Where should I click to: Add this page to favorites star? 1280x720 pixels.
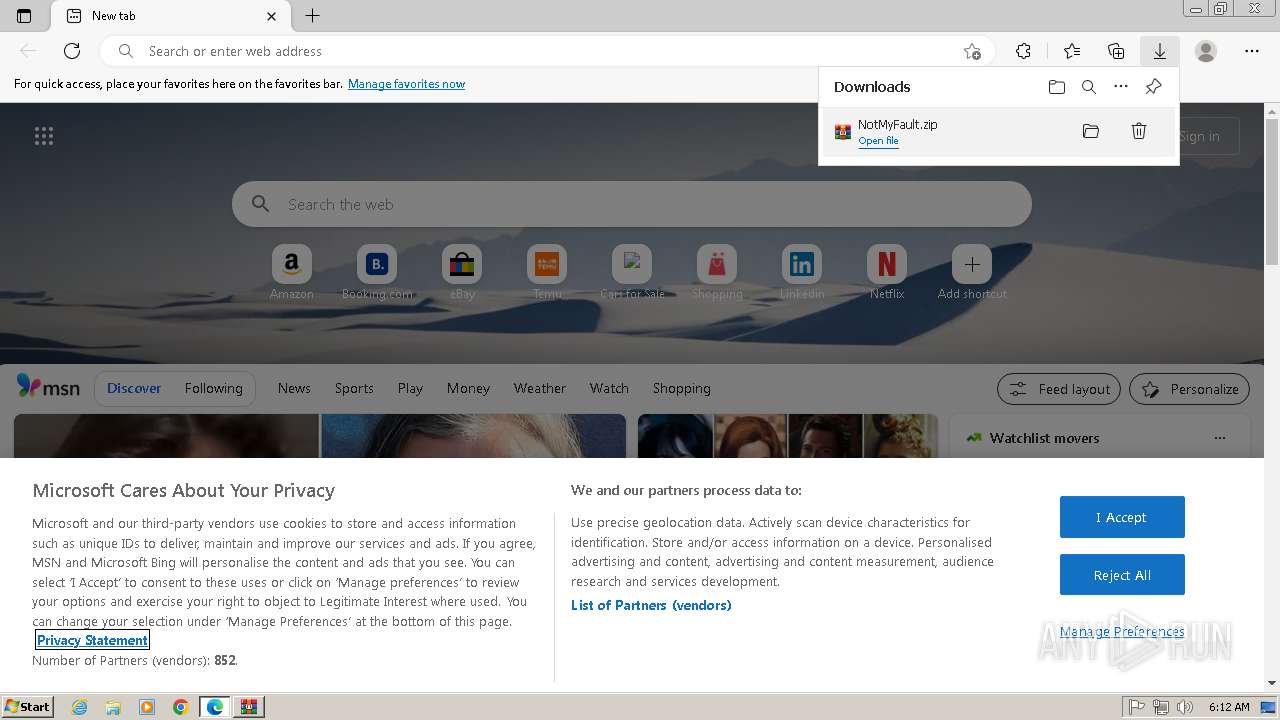972,51
